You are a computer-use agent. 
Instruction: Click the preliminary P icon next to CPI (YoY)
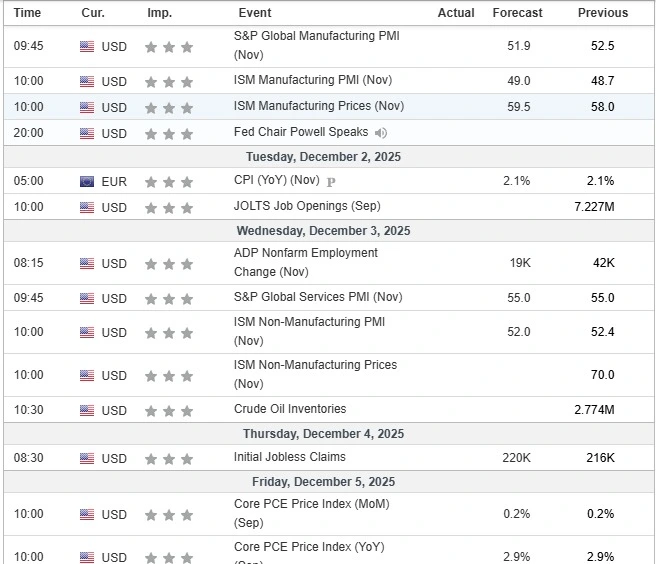(x=331, y=182)
